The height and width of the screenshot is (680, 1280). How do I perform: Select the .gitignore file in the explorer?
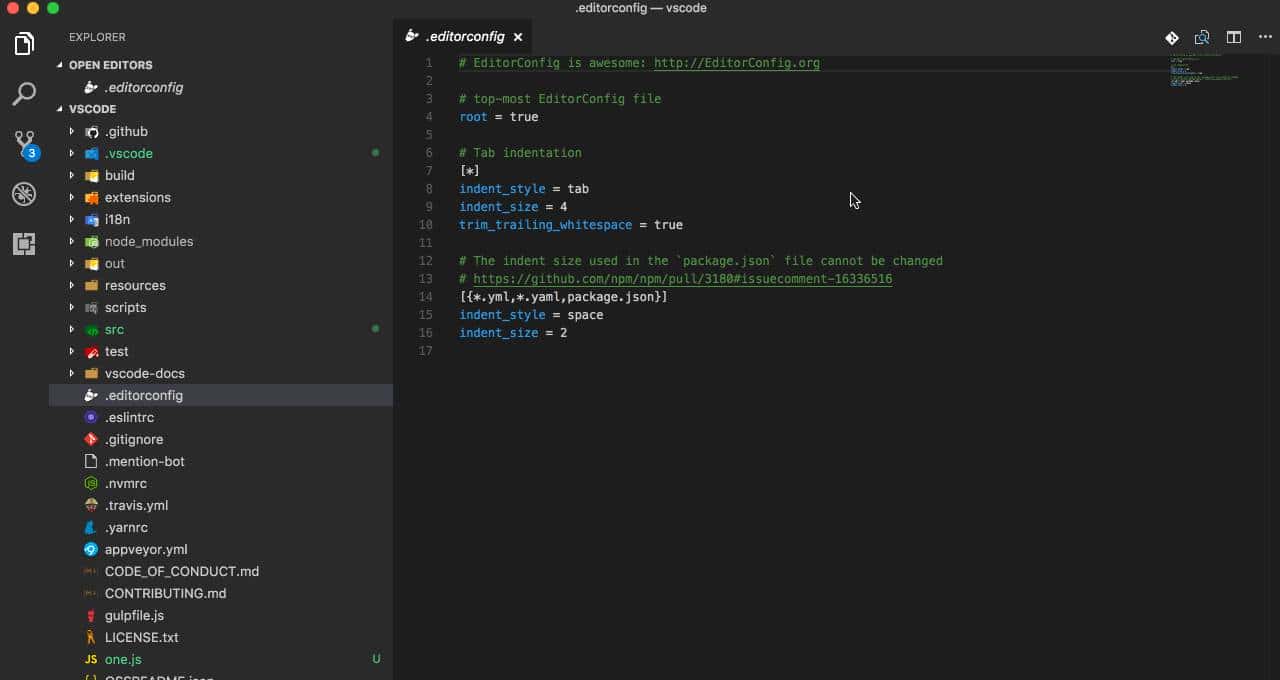133,439
